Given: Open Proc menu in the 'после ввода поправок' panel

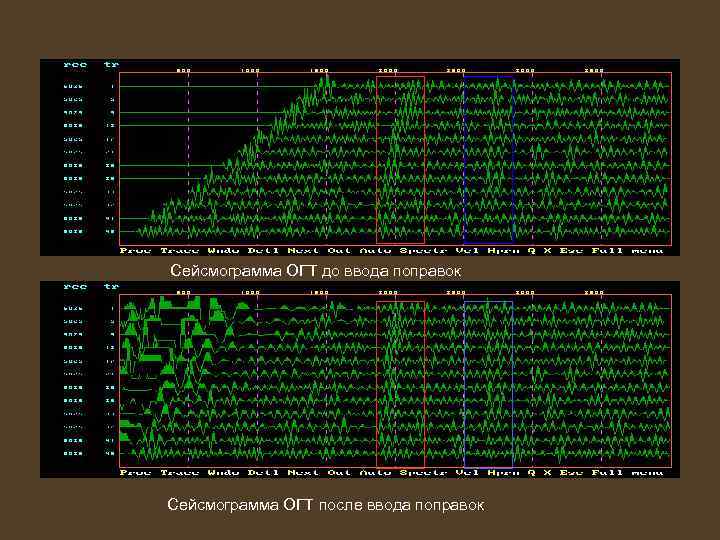Looking at the screenshot, I should coord(135,472).
